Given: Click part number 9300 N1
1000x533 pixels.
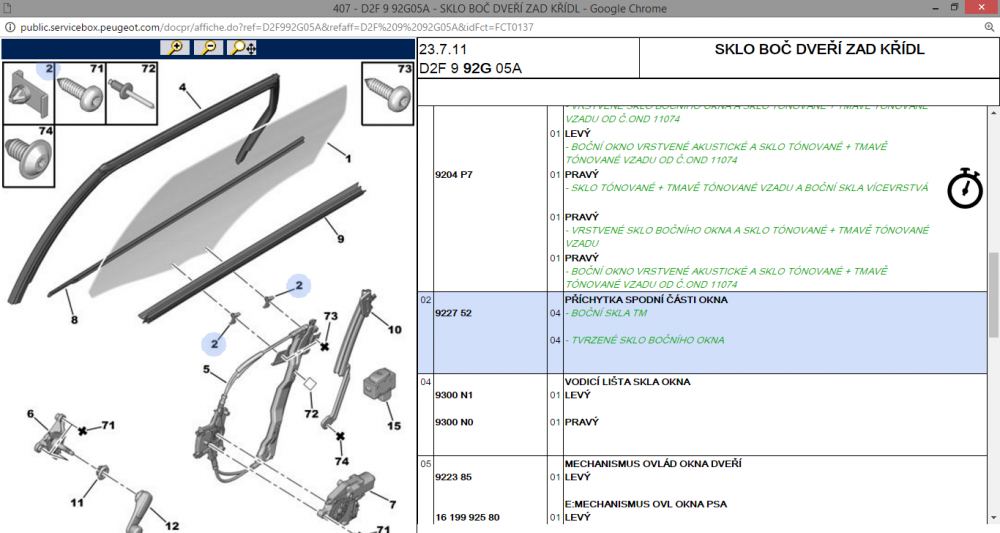Looking at the screenshot, I should point(453,395).
